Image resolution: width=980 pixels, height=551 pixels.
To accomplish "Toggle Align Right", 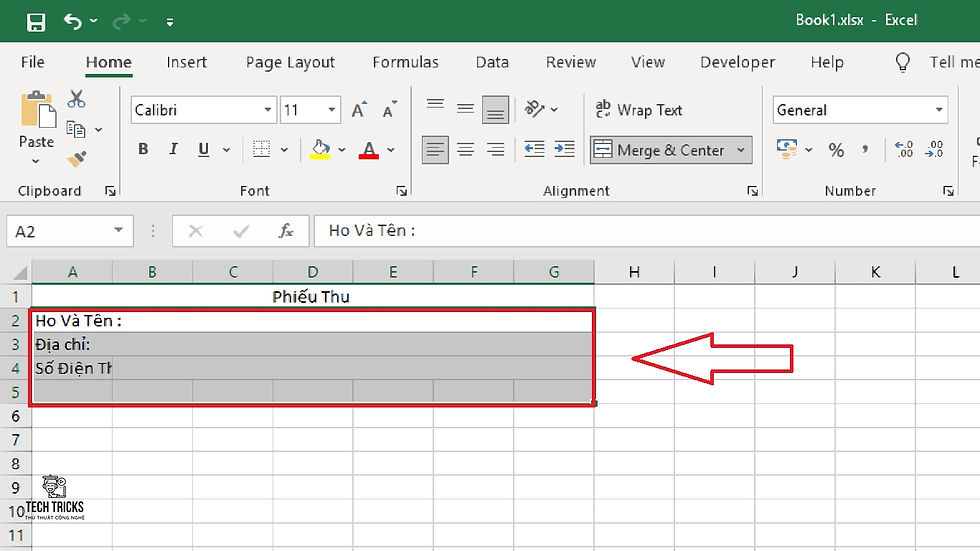I will [496, 150].
